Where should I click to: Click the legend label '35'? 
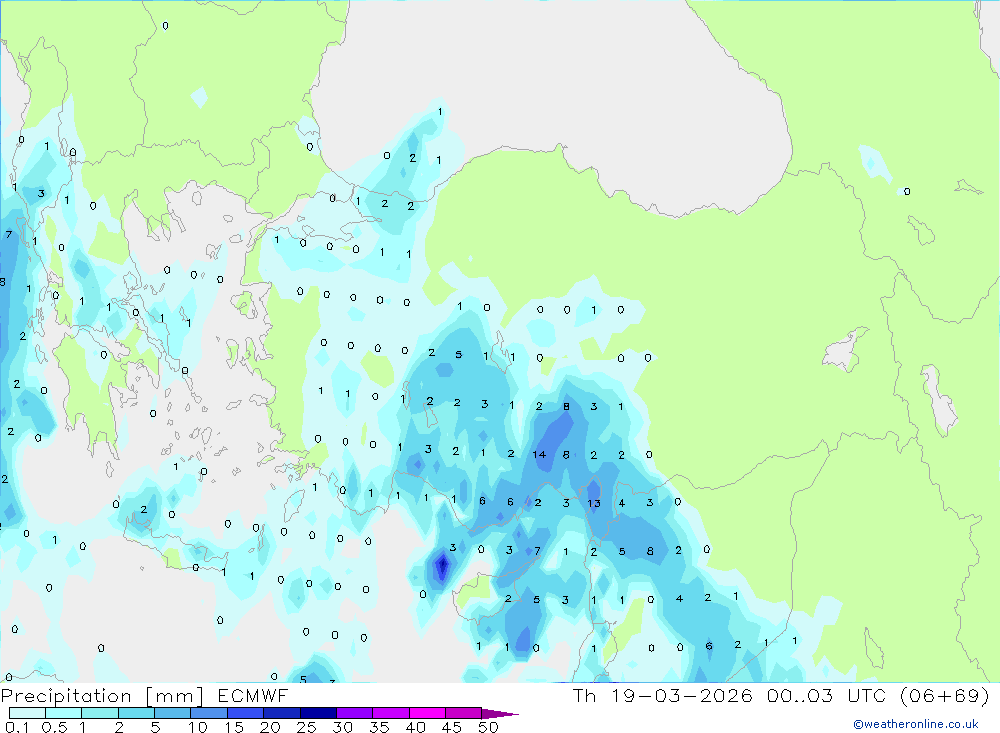[379, 727]
